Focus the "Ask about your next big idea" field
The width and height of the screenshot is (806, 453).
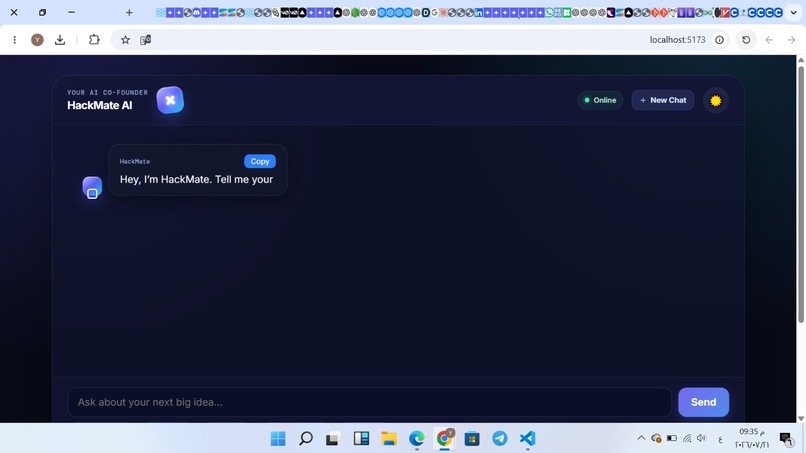[x=369, y=402]
